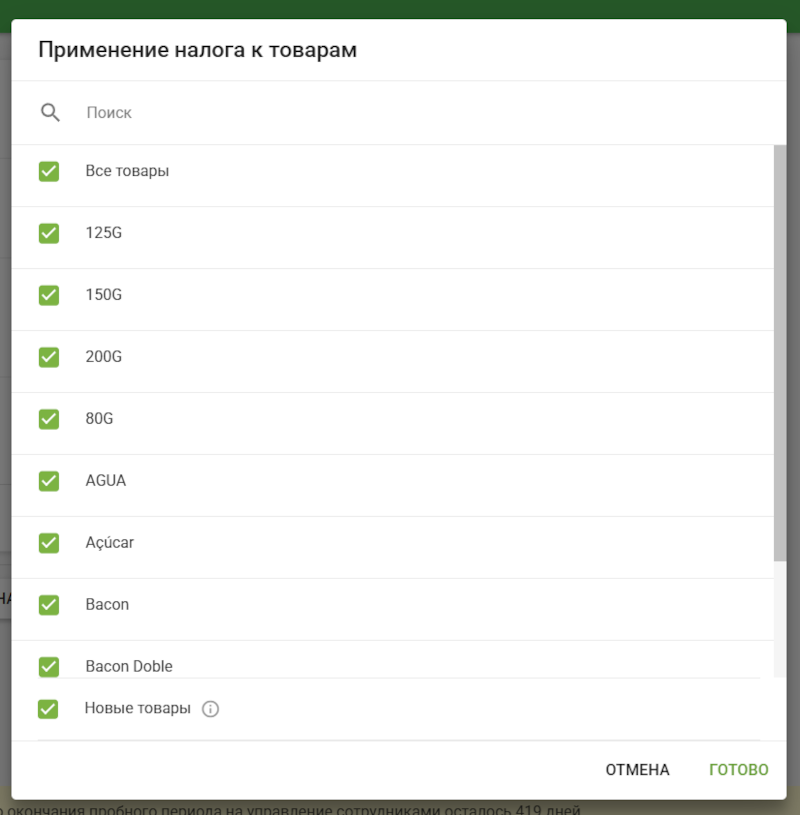Click the ГОТОВО button

click(x=738, y=769)
